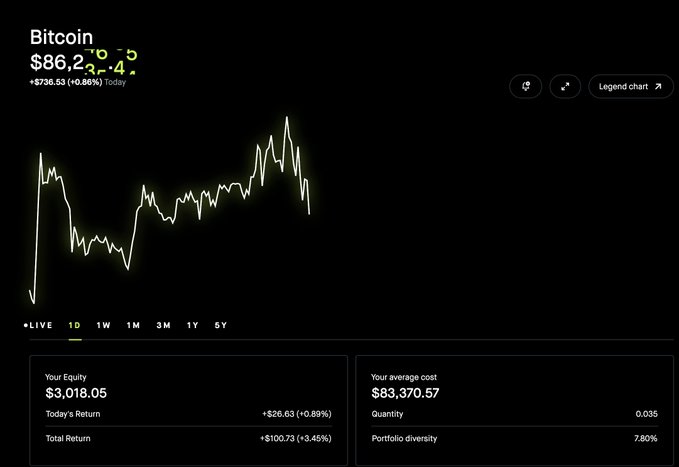Click the +$736.53 (+0.86%) change text
The height and width of the screenshot is (467, 679).
(66, 82)
